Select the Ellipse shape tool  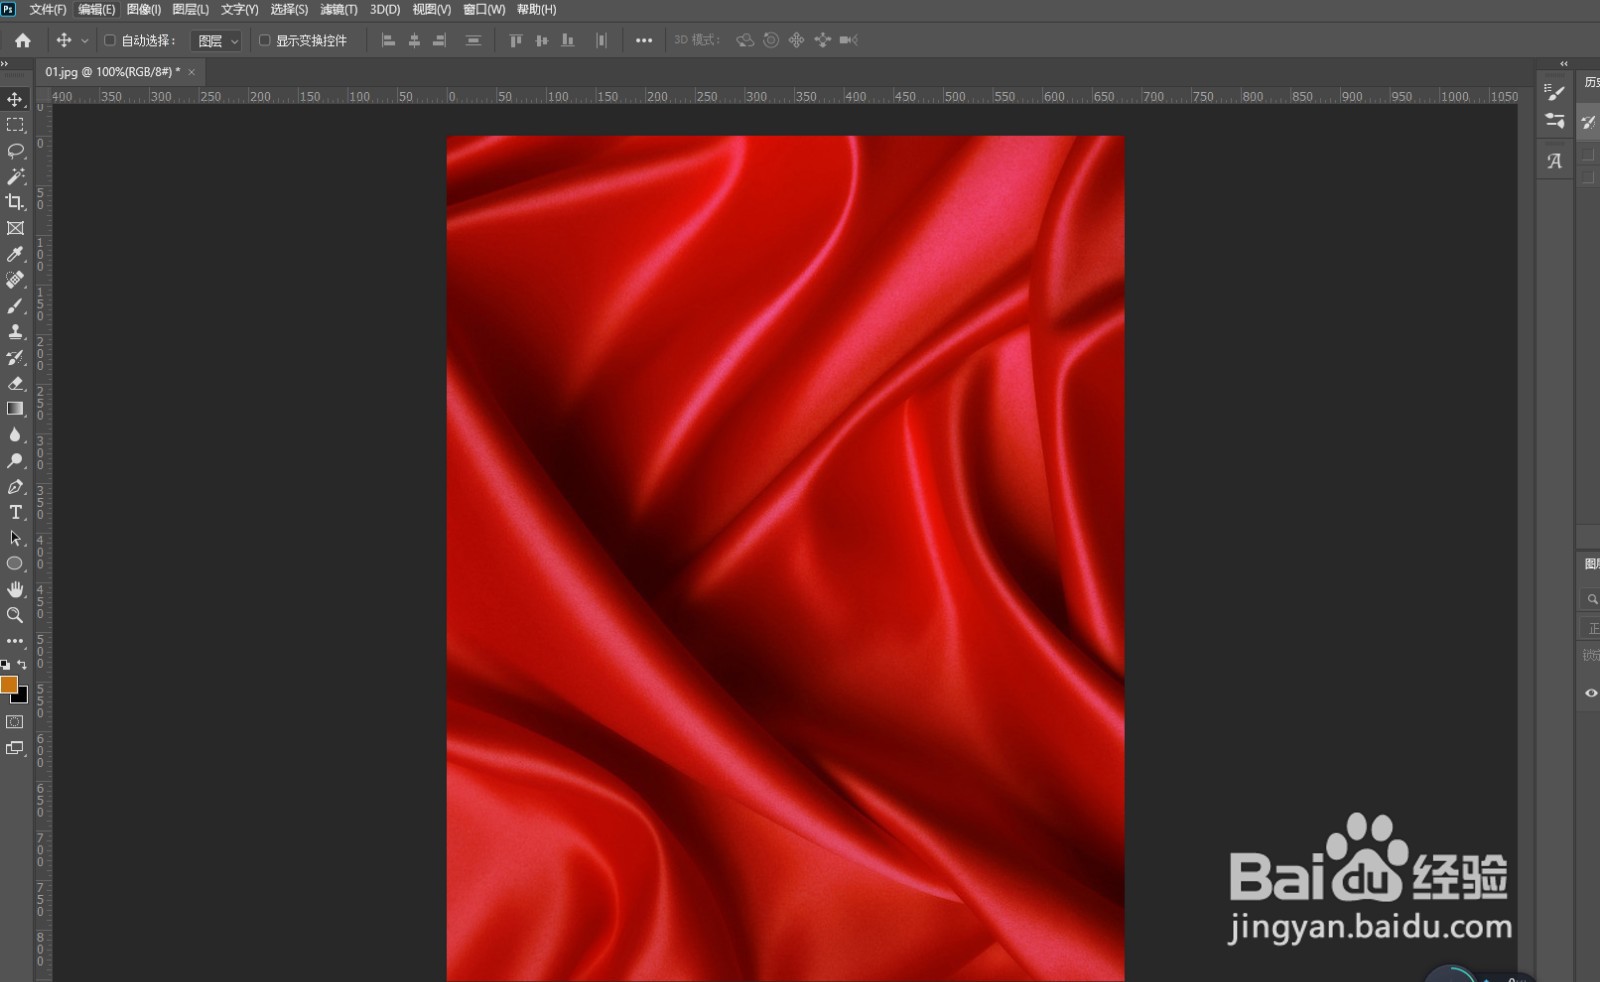15,564
